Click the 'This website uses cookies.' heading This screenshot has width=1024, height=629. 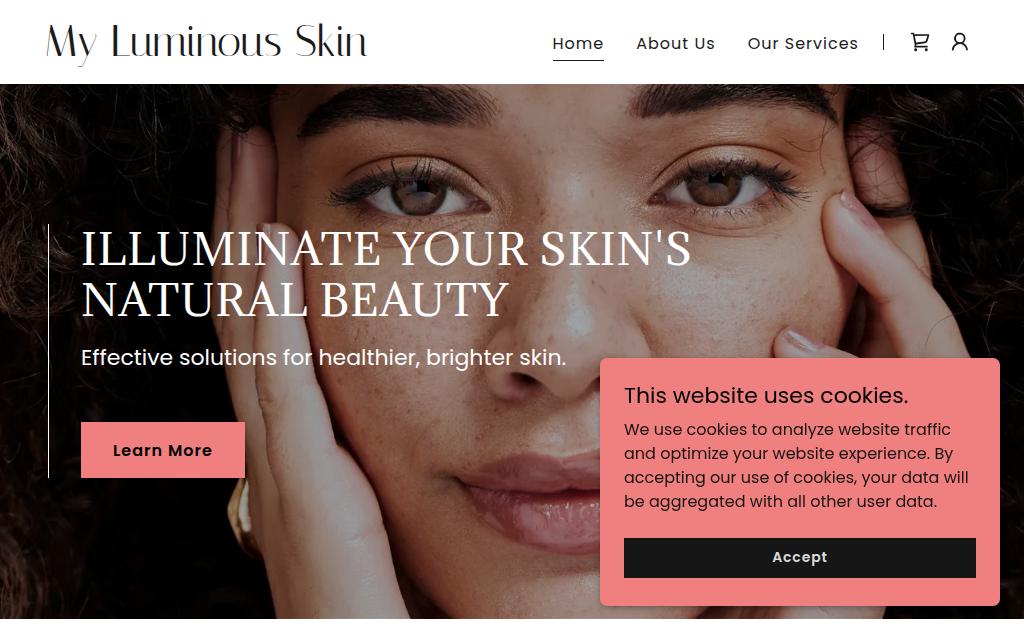coord(765,395)
